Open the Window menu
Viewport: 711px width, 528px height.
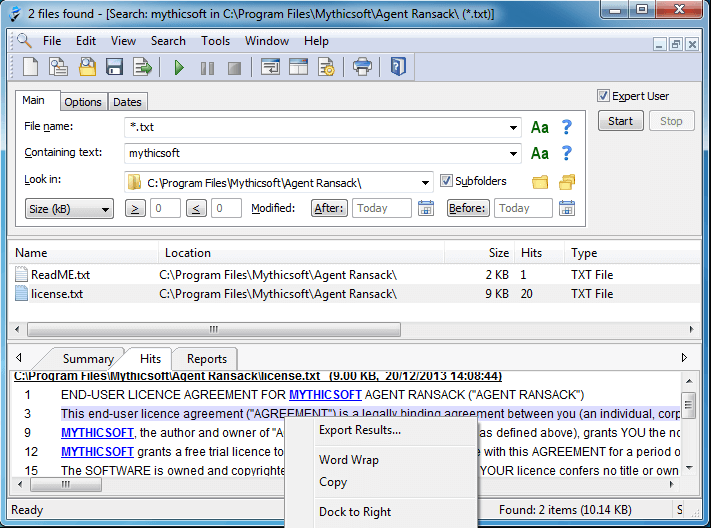tap(267, 41)
